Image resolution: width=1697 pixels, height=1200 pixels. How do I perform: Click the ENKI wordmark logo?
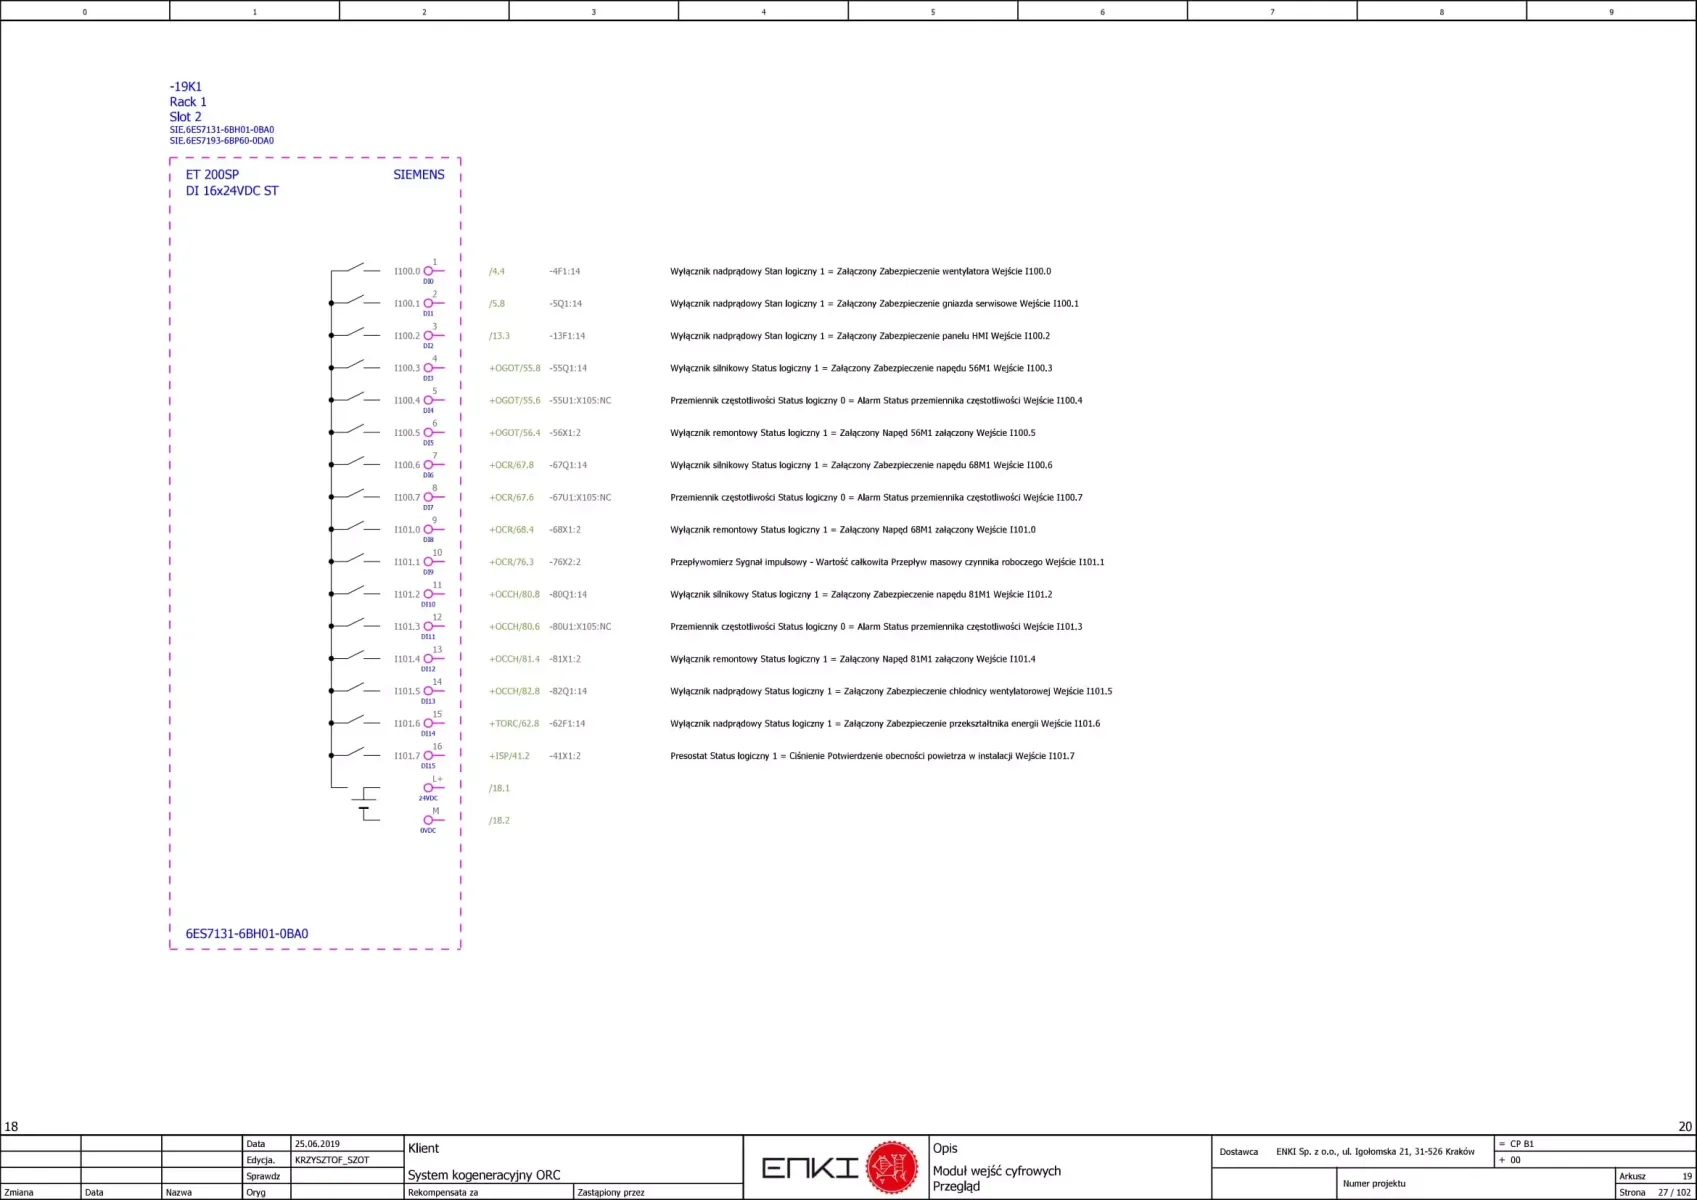[810, 1168]
